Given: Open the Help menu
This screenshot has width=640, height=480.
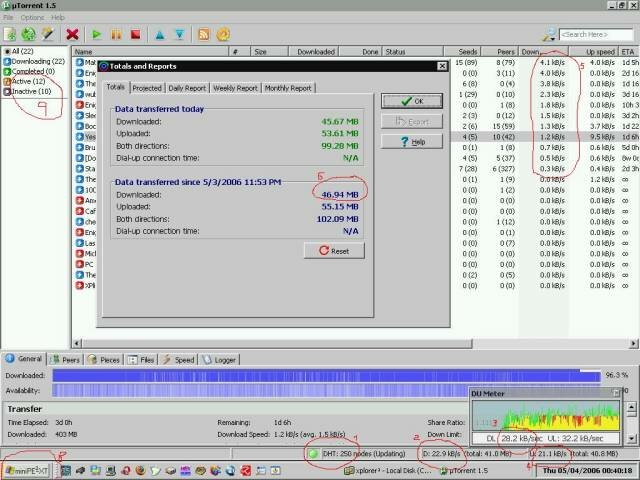Looking at the screenshot, I should tap(58, 18).
